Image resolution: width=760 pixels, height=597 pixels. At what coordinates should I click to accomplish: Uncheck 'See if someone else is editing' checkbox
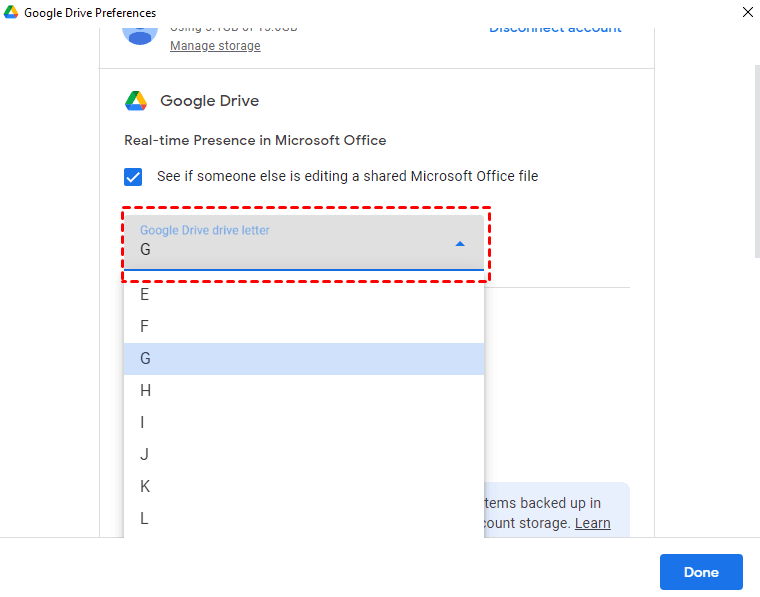click(x=133, y=177)
